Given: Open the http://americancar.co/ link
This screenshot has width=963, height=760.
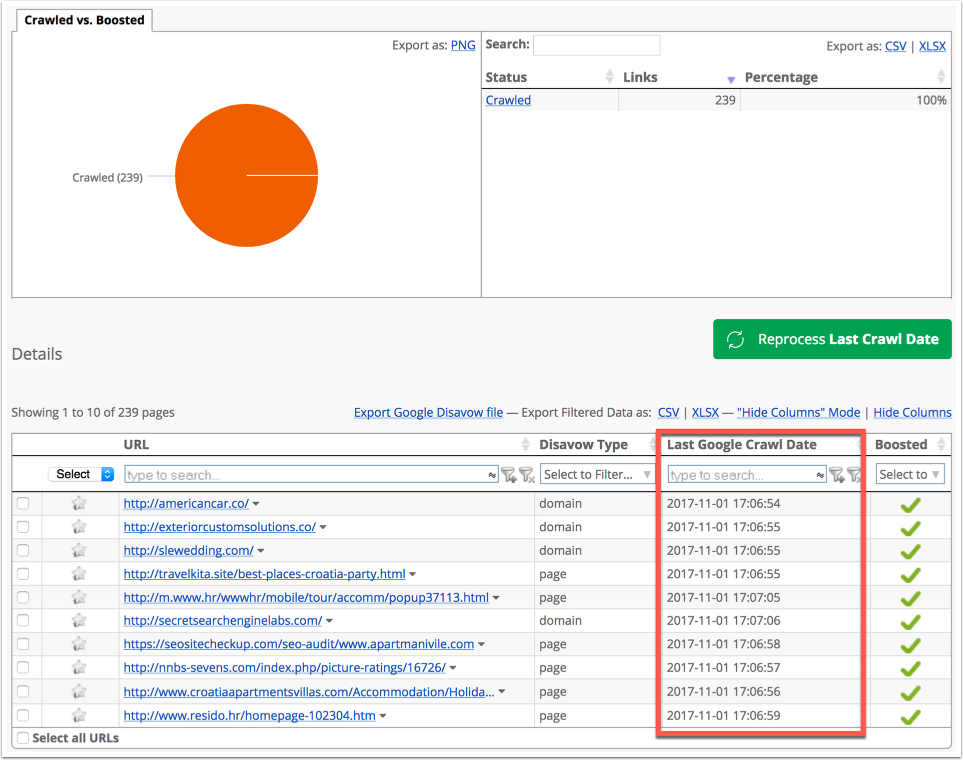Looking at the screenshot, I should tap(186, 503).
